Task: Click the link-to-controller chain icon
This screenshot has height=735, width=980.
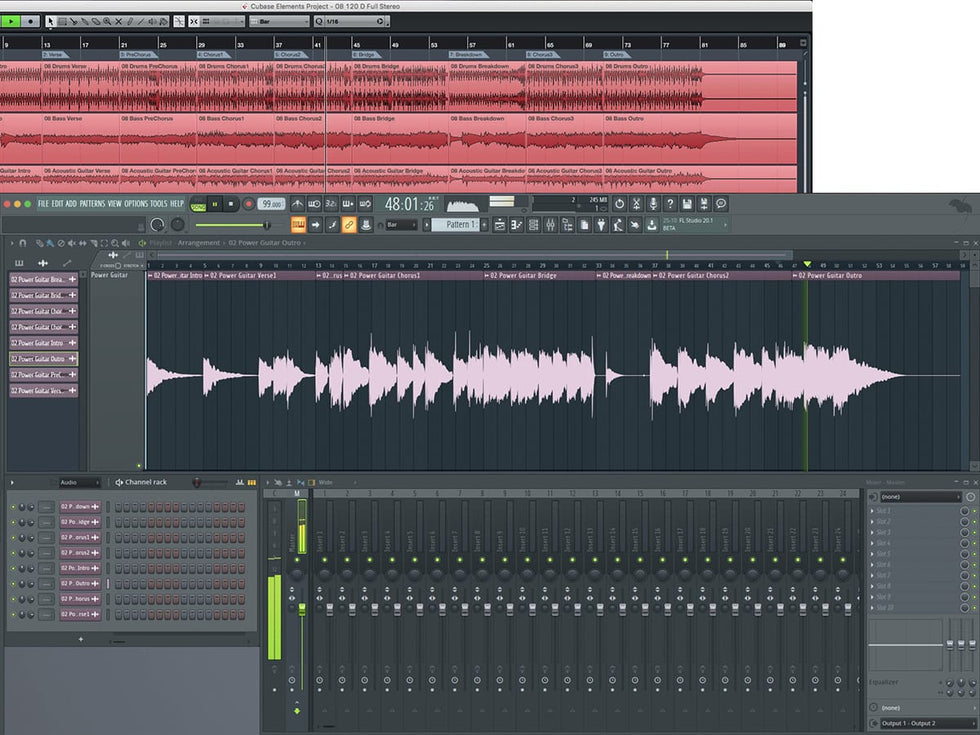Action: tap(349, 225)
